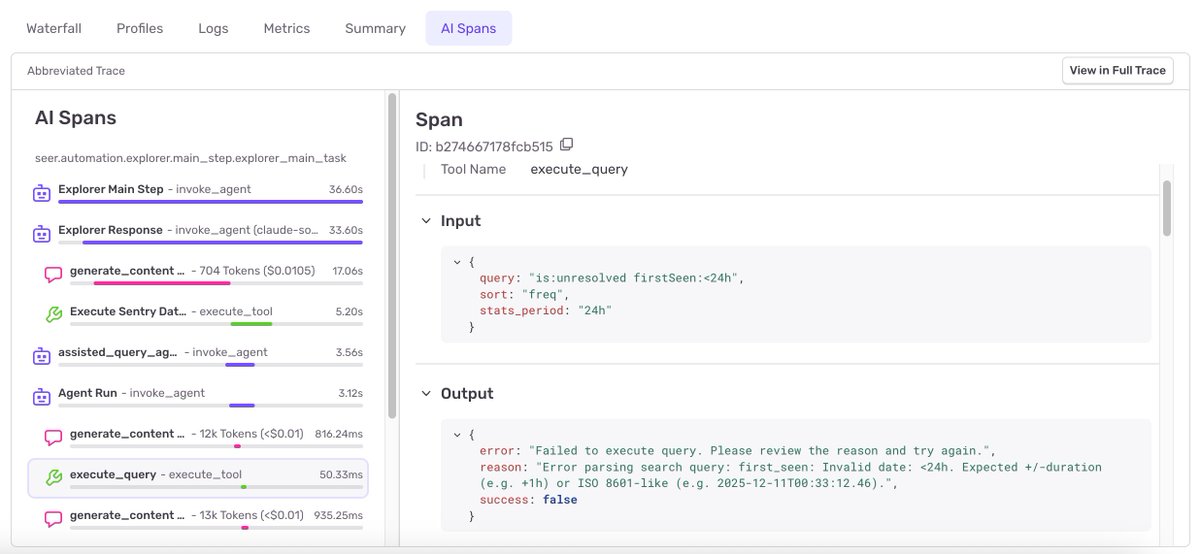The width and height of the screenshot is (1200, 554).
Task: Click the wrench icon beside execute_query span
Action: coord(54,478)
